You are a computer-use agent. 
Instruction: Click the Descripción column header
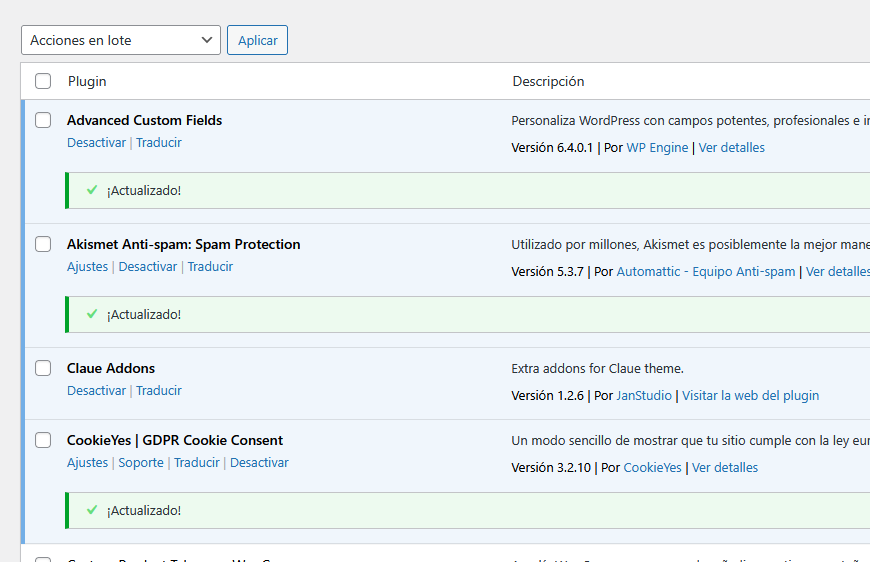point(548,82)
